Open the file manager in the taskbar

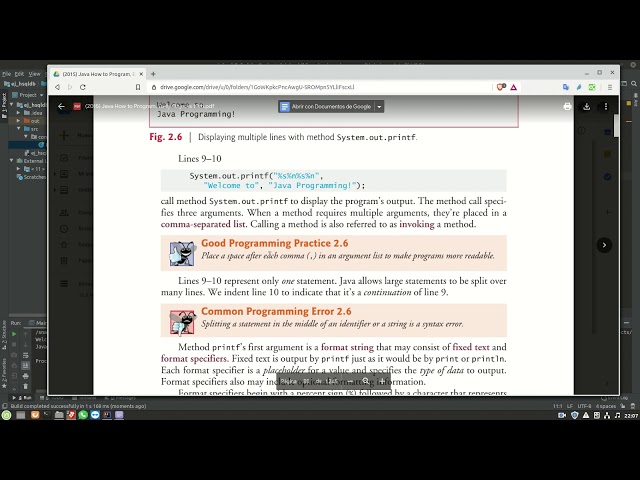(x=59, y=415)
